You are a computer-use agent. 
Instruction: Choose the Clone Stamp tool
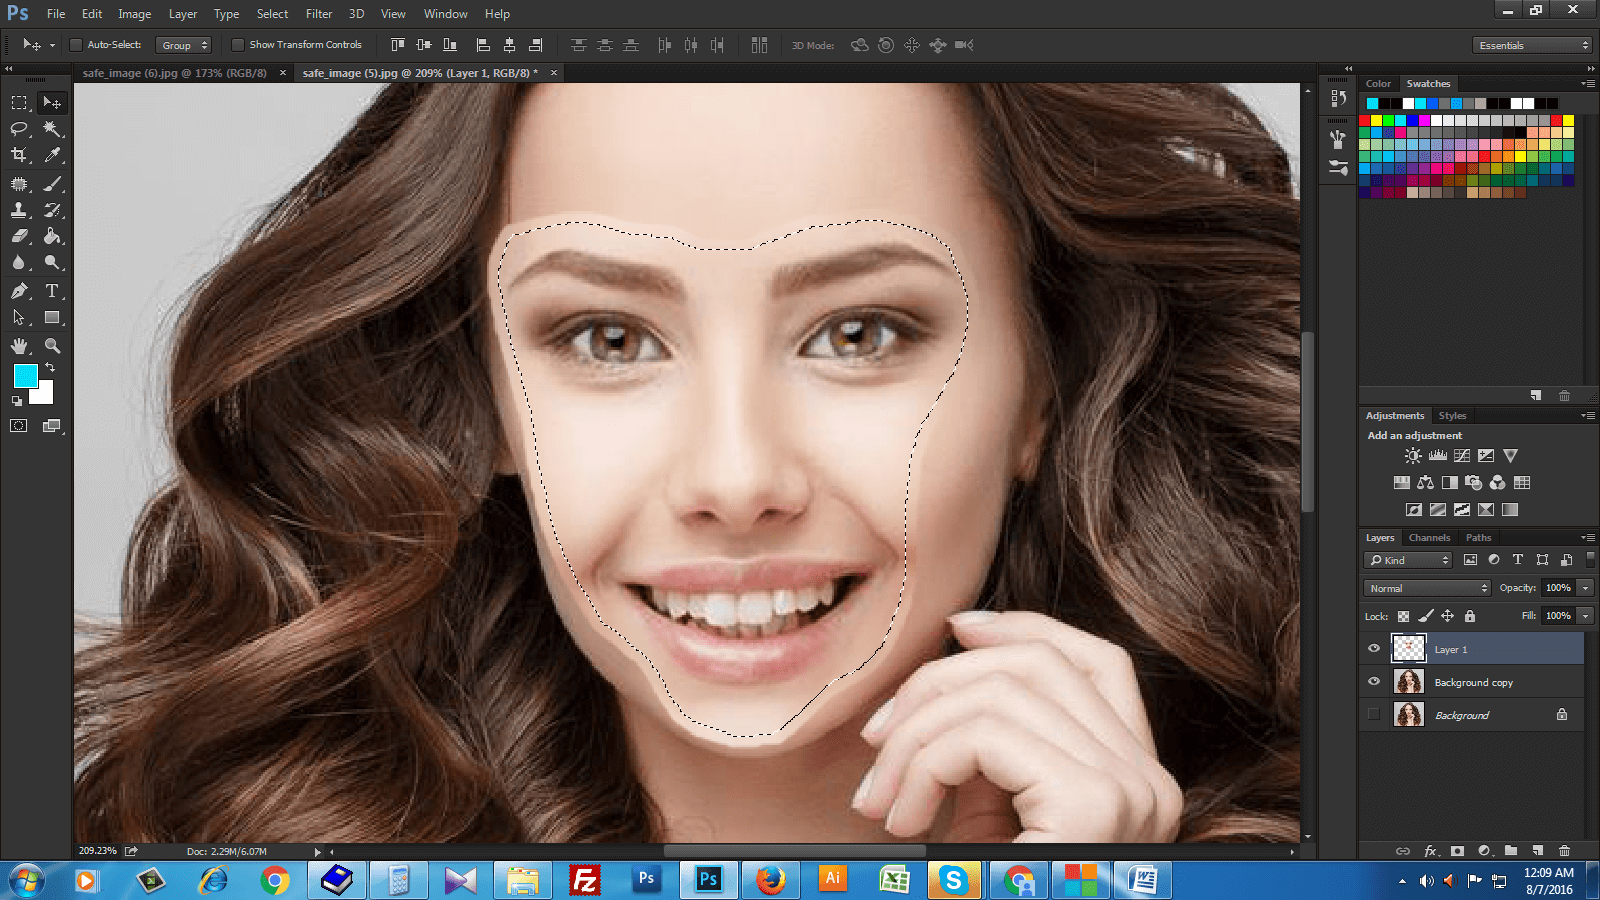(x=19, y=210)
